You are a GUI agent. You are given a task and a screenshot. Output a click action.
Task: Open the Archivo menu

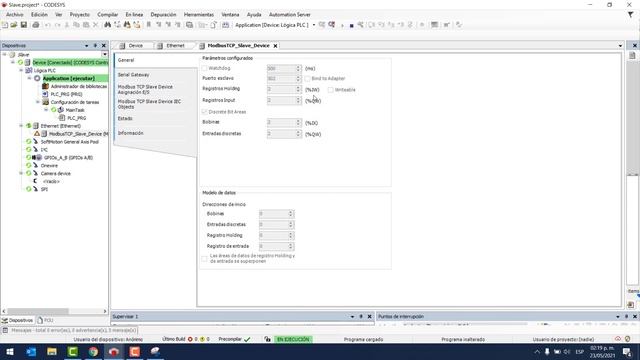[x=15, y=15]
